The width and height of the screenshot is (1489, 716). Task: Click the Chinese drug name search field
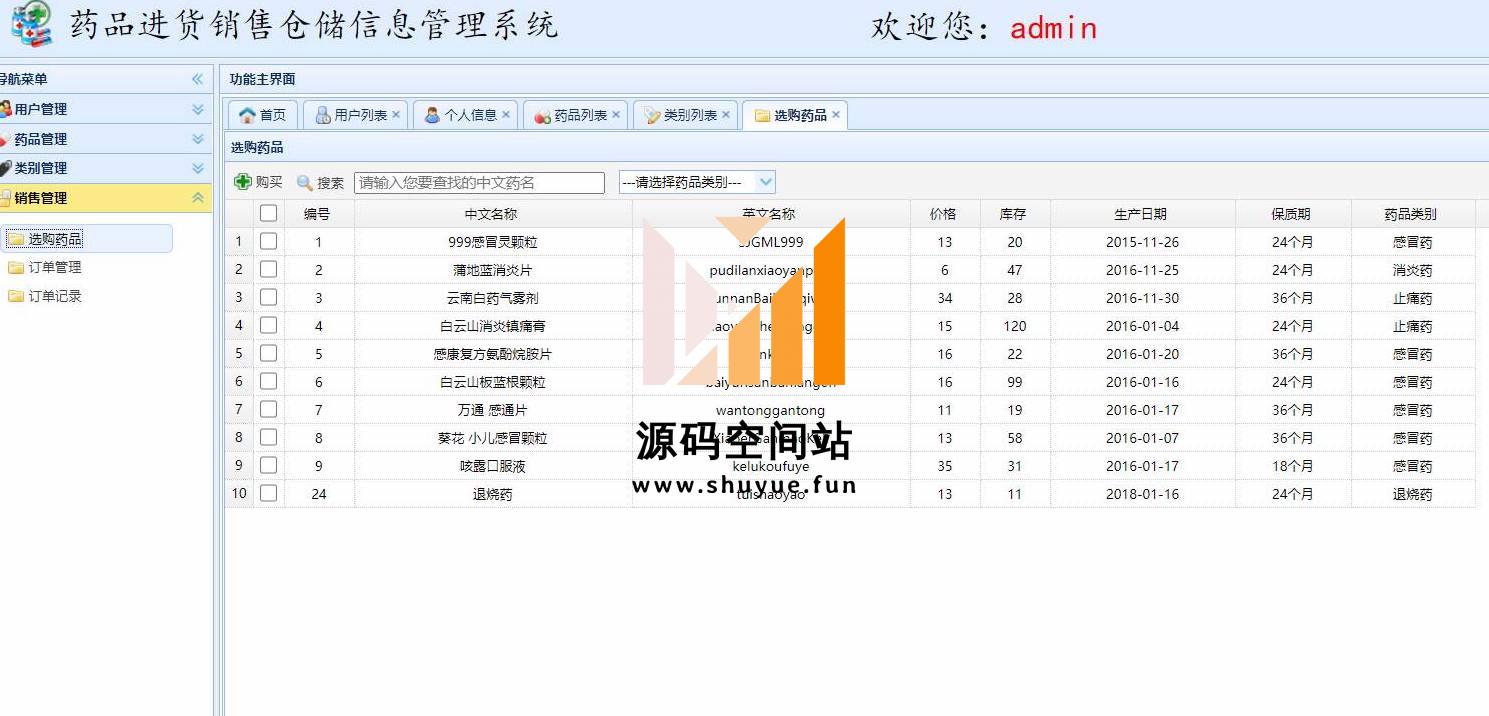tap(479, 183)
